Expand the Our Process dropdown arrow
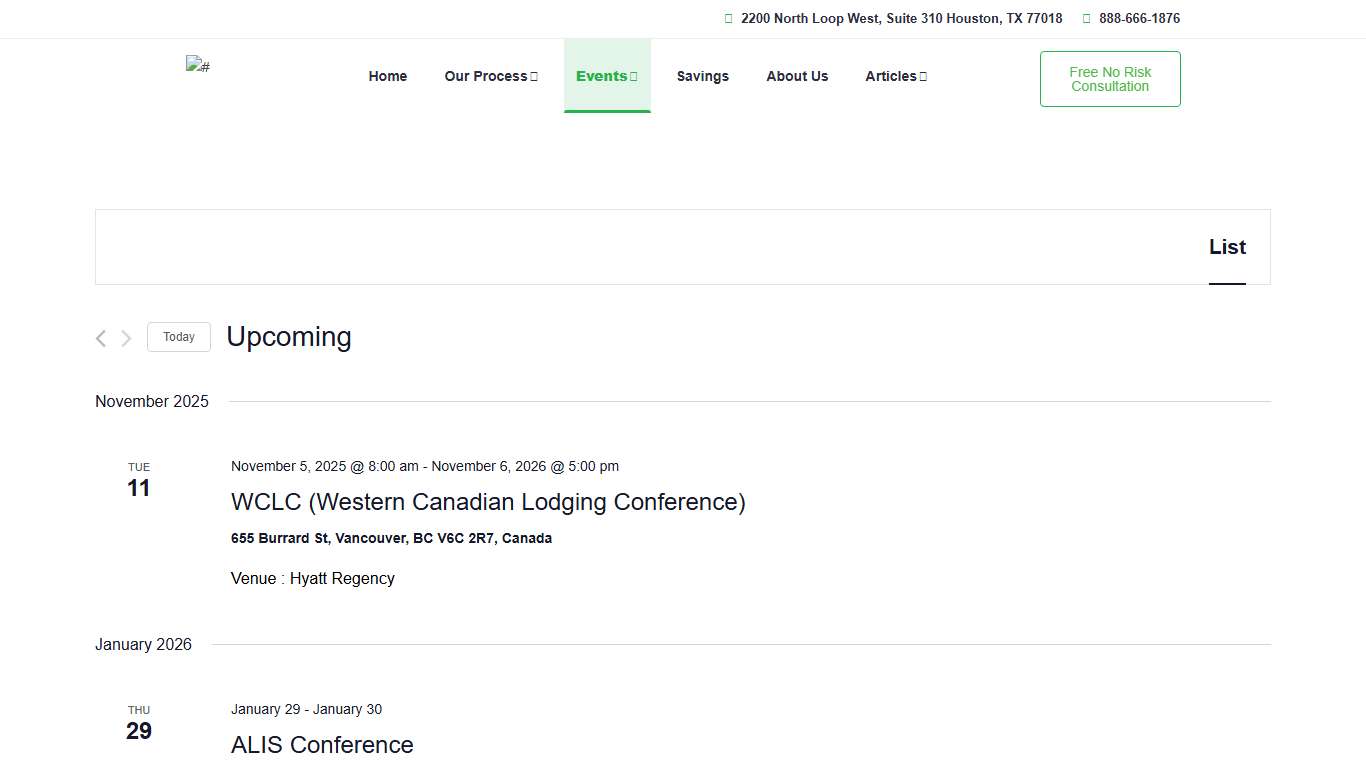This screenshot has height=768, width=1366. coord(534,77)
